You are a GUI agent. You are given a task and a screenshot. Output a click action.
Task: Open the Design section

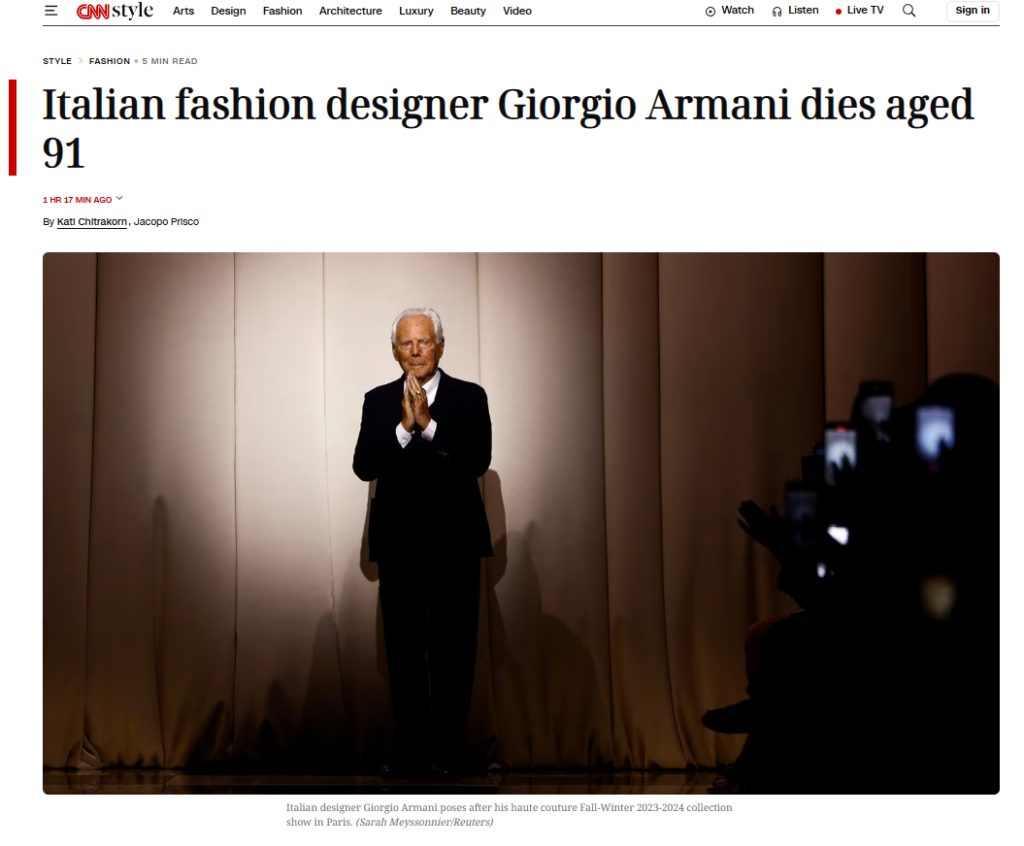pos(228,11)
